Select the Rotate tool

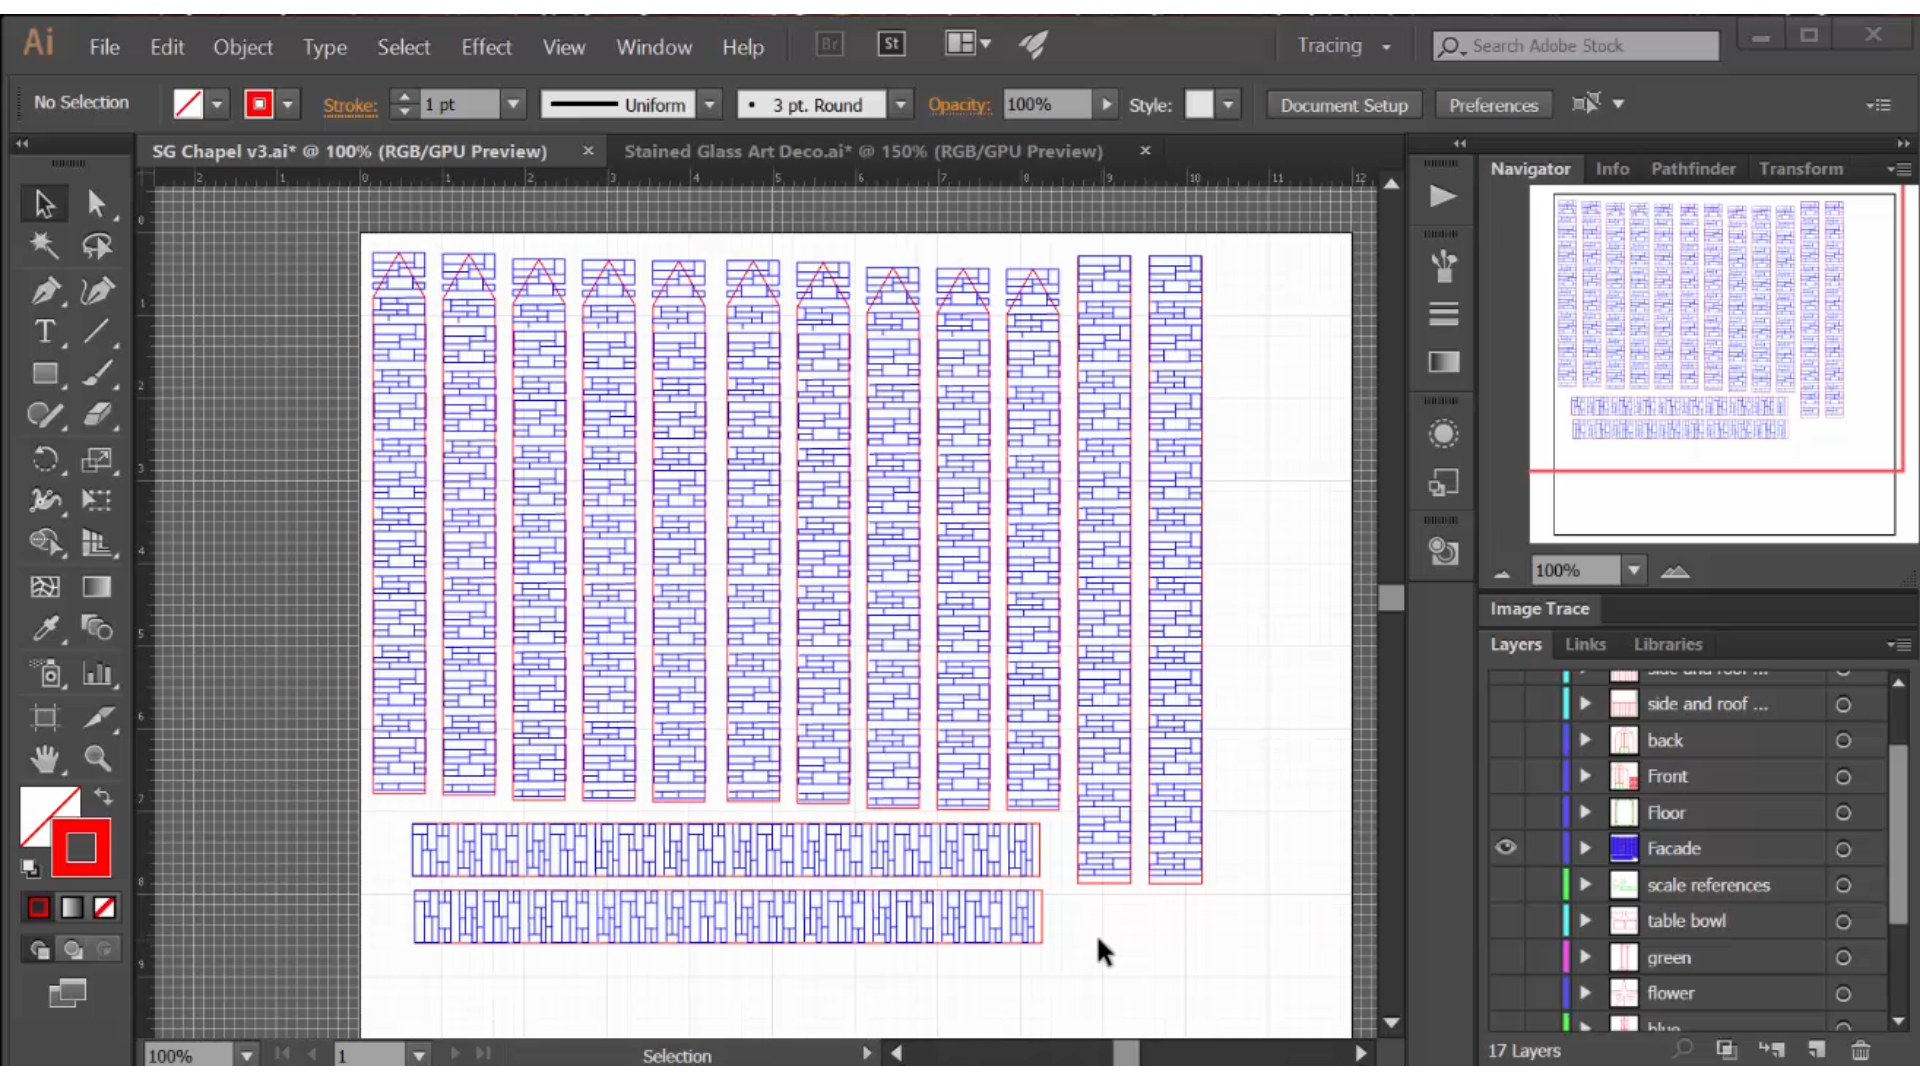pyautogui.click(x=45, y=460)
